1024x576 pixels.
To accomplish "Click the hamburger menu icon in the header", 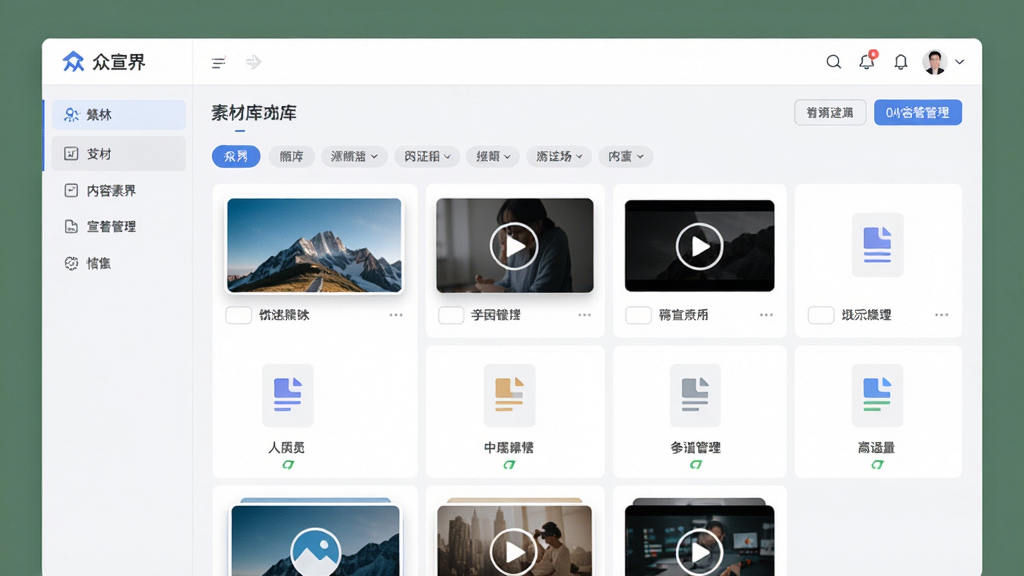I will (x=218, y=63).
